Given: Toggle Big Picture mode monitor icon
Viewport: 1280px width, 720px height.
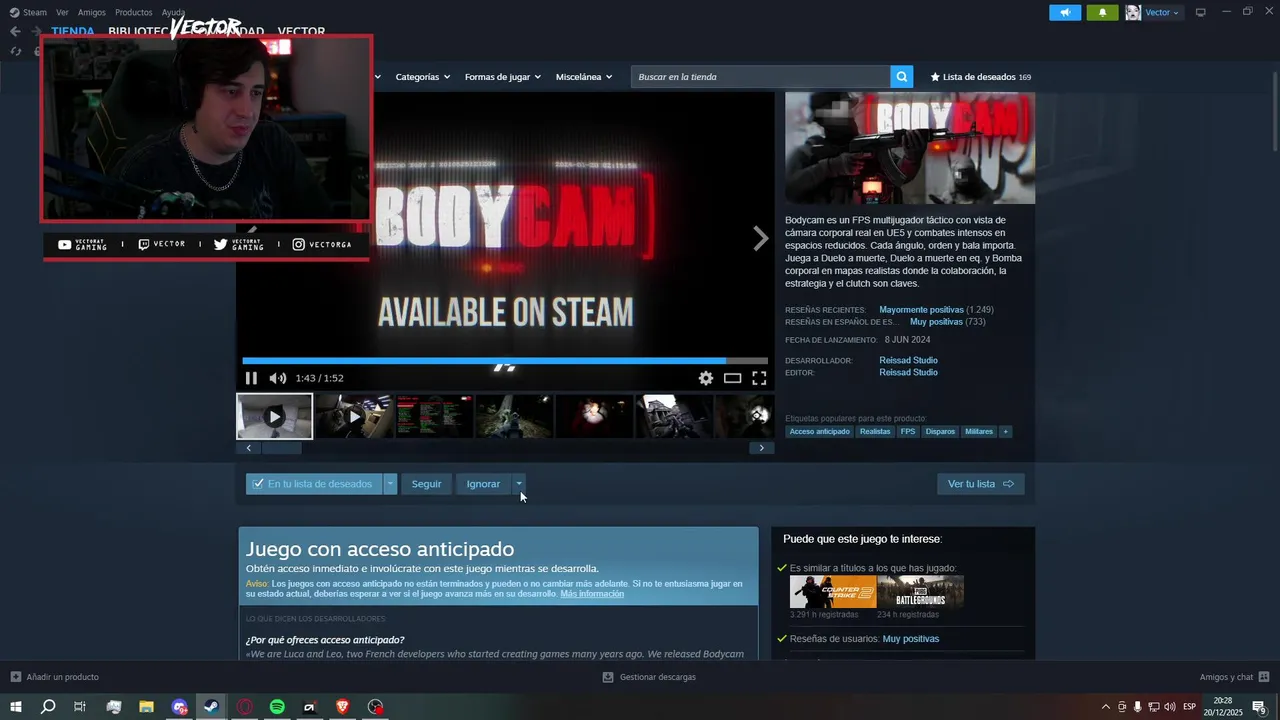Looking at the screenshot, I should 1201,12.
